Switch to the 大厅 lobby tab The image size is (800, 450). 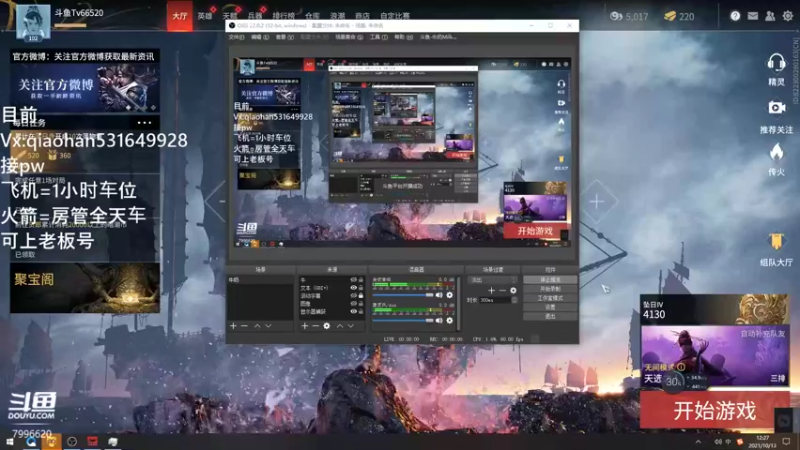(x=180, y=16)
